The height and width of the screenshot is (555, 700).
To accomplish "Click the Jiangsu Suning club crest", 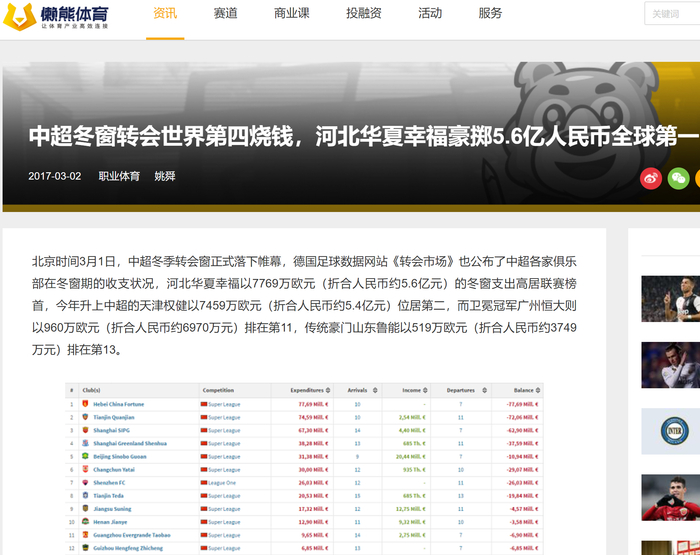I will tap(85, 508).
